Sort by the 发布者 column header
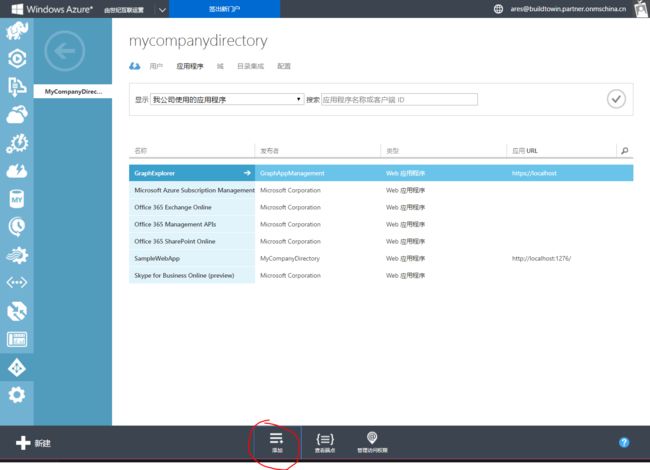Viewport: 650px width, 470px height. (269, 151)
